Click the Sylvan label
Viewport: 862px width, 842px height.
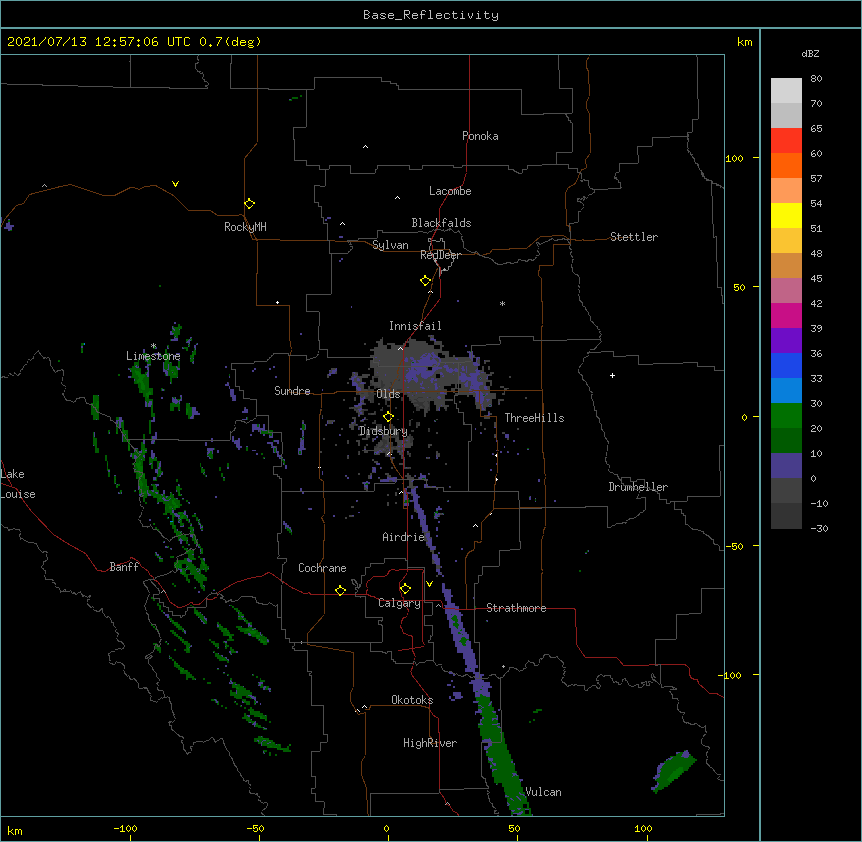pos(390,245)
